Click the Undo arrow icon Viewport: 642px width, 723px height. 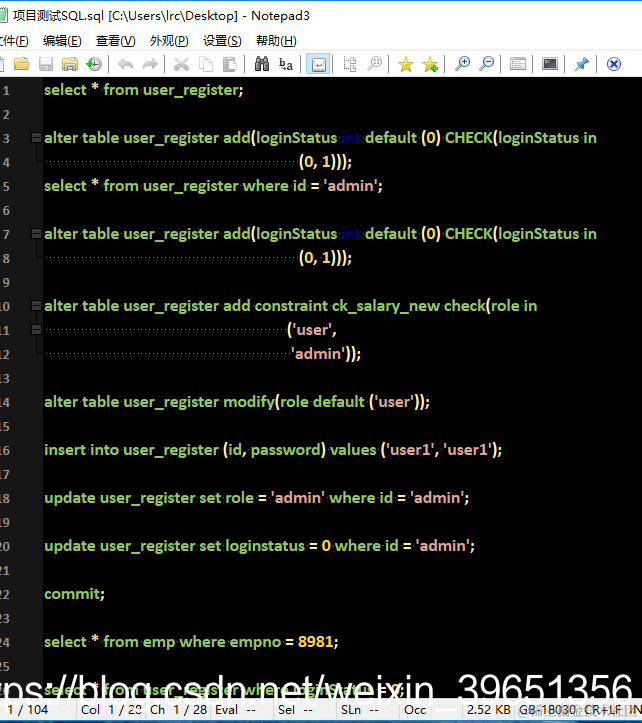pos(125,64)
